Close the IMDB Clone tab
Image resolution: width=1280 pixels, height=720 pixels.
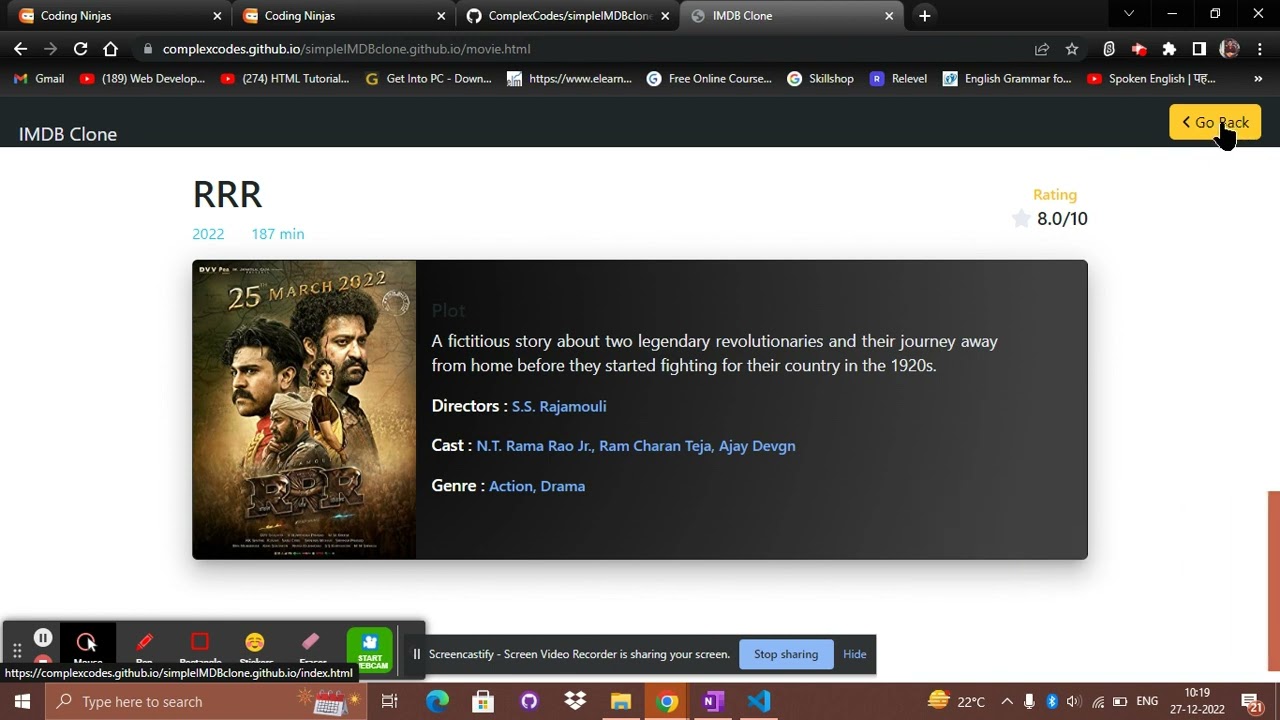[x=888, y=16]
